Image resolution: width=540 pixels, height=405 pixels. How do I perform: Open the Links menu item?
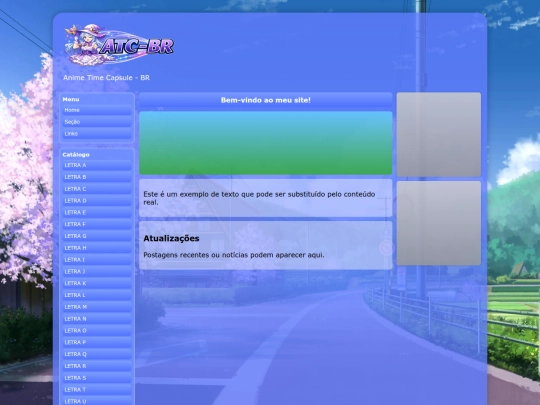pyautogui.click(x=97, y=134)
